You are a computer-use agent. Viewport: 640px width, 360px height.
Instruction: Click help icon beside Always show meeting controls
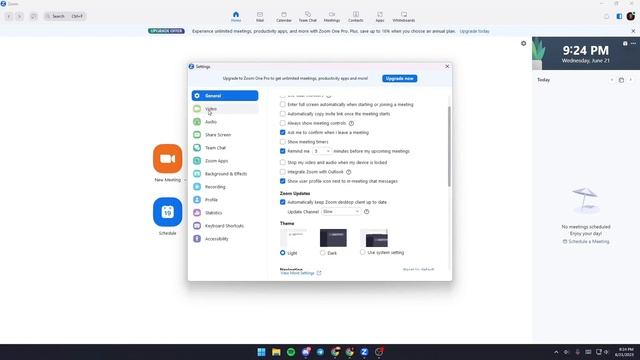tap(351, 123)
